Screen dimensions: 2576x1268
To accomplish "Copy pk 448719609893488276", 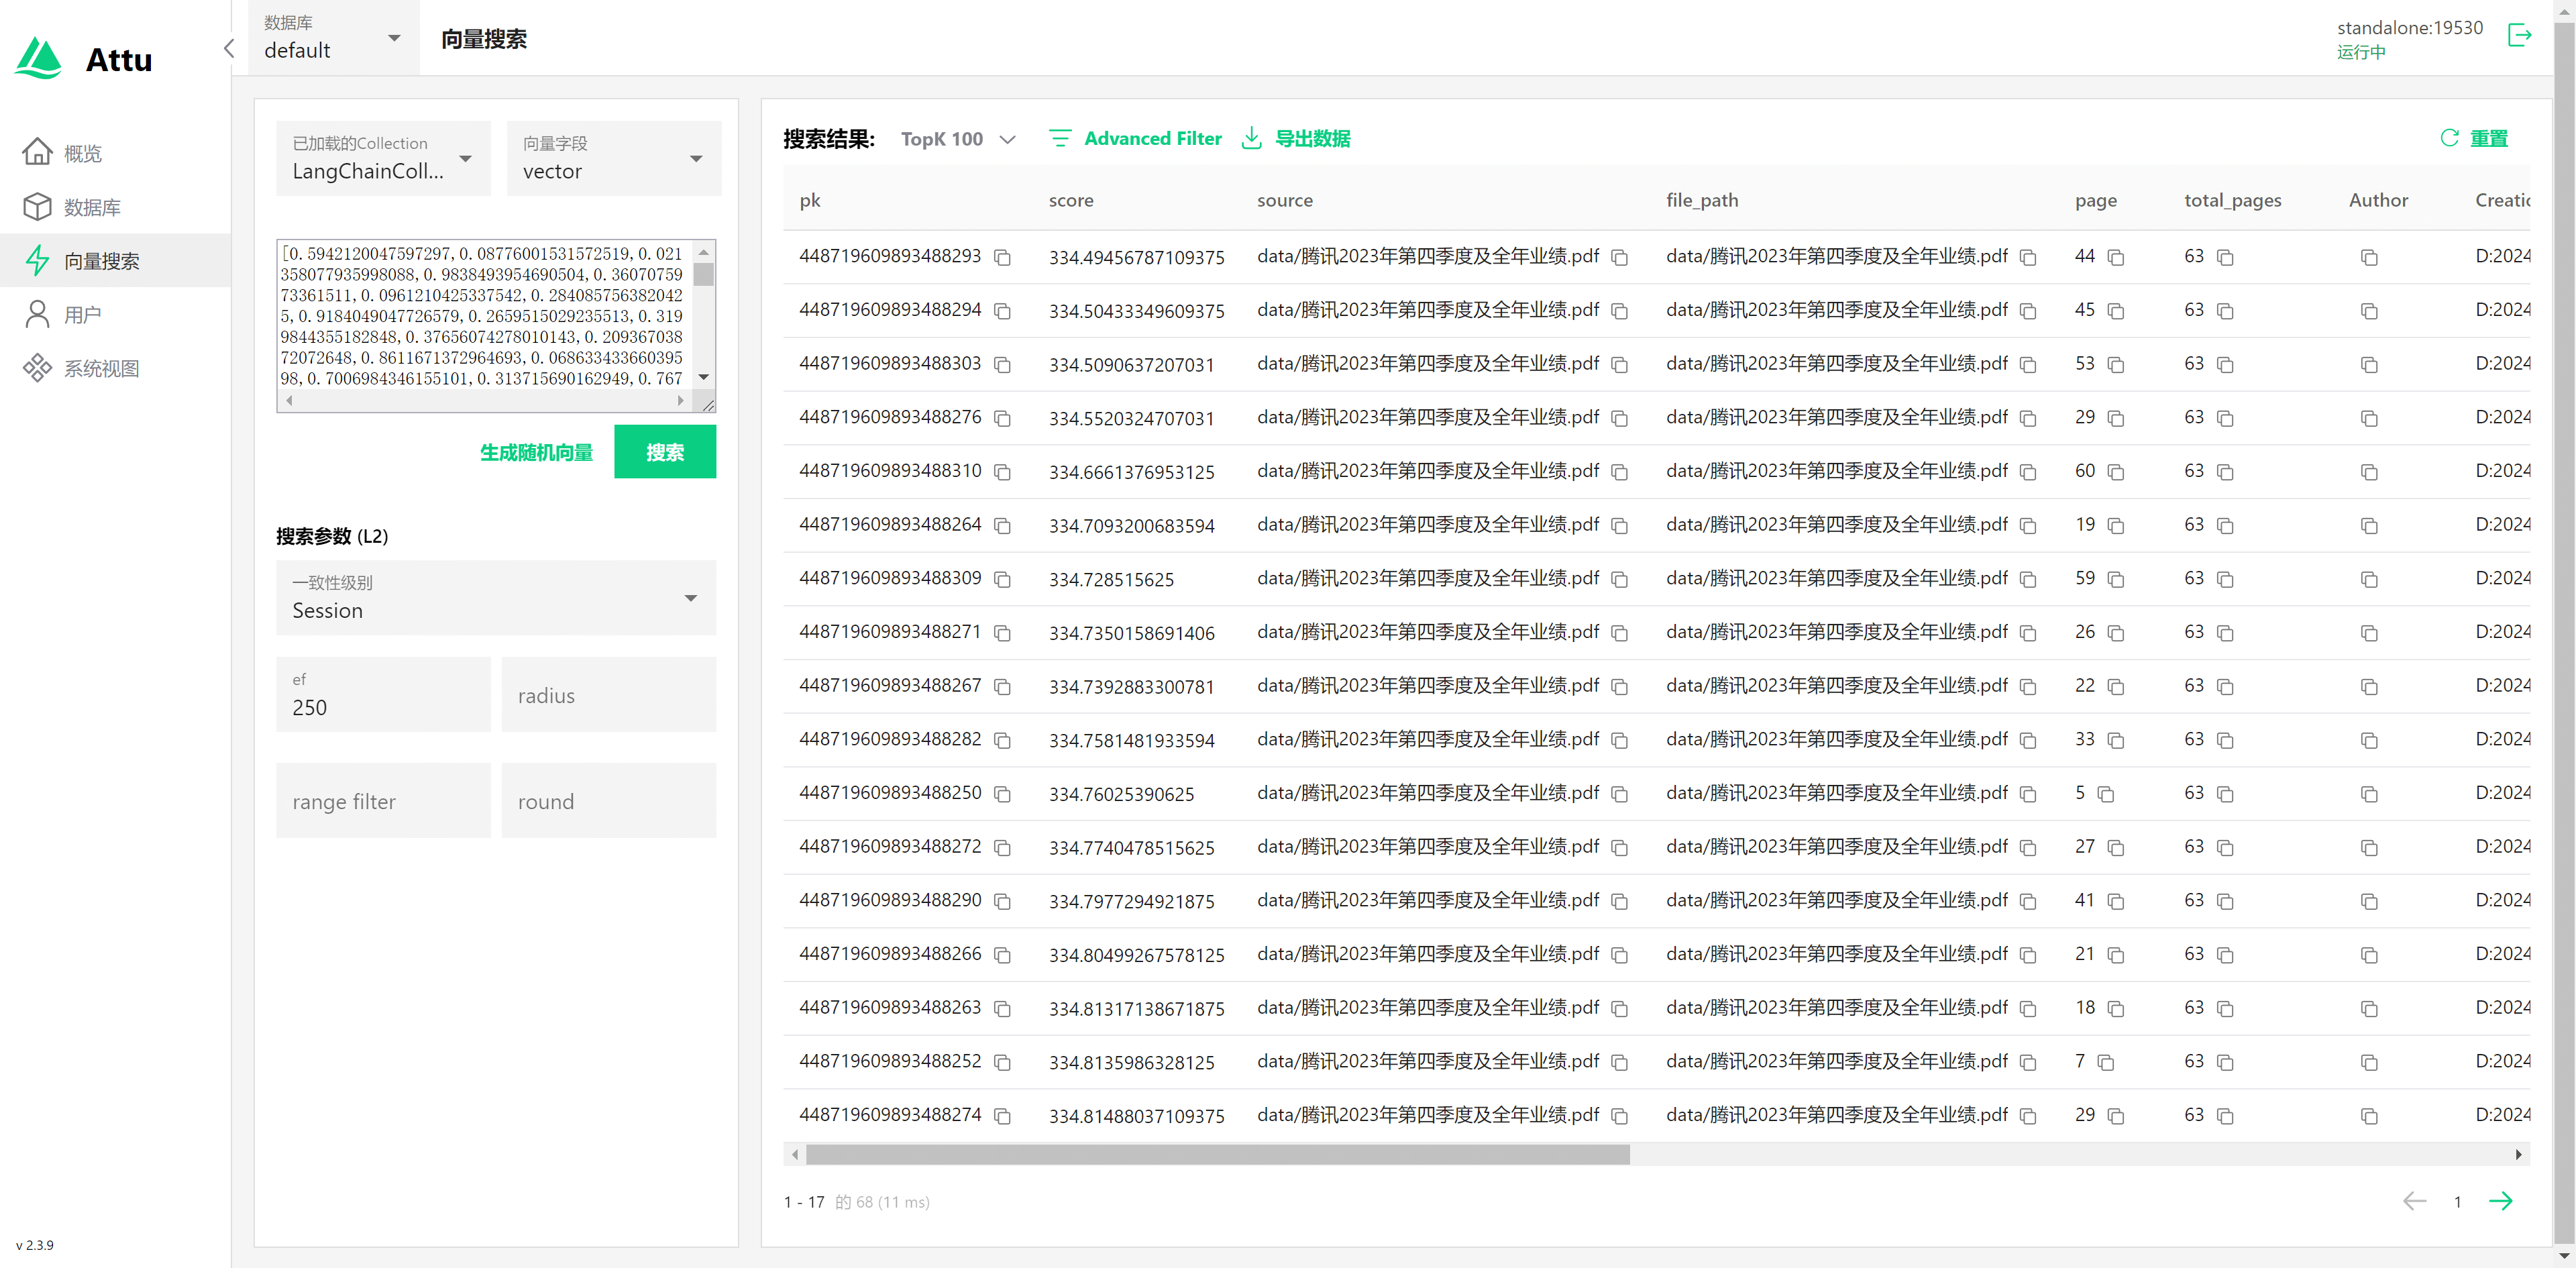I will (x=1002, y=419).
